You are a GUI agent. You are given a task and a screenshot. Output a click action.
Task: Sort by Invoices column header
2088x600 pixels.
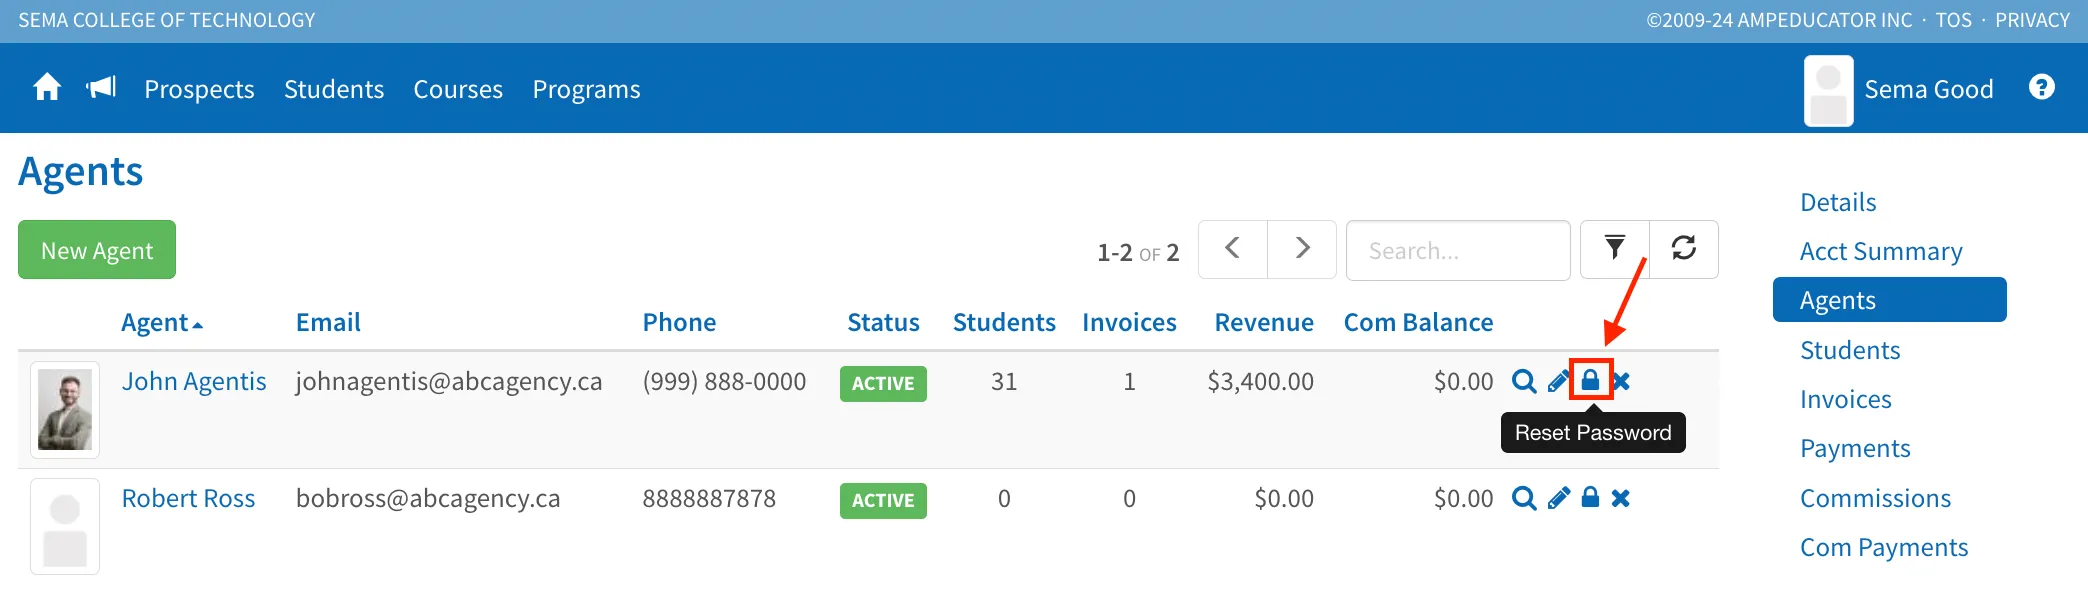[x=1129, y=322]
